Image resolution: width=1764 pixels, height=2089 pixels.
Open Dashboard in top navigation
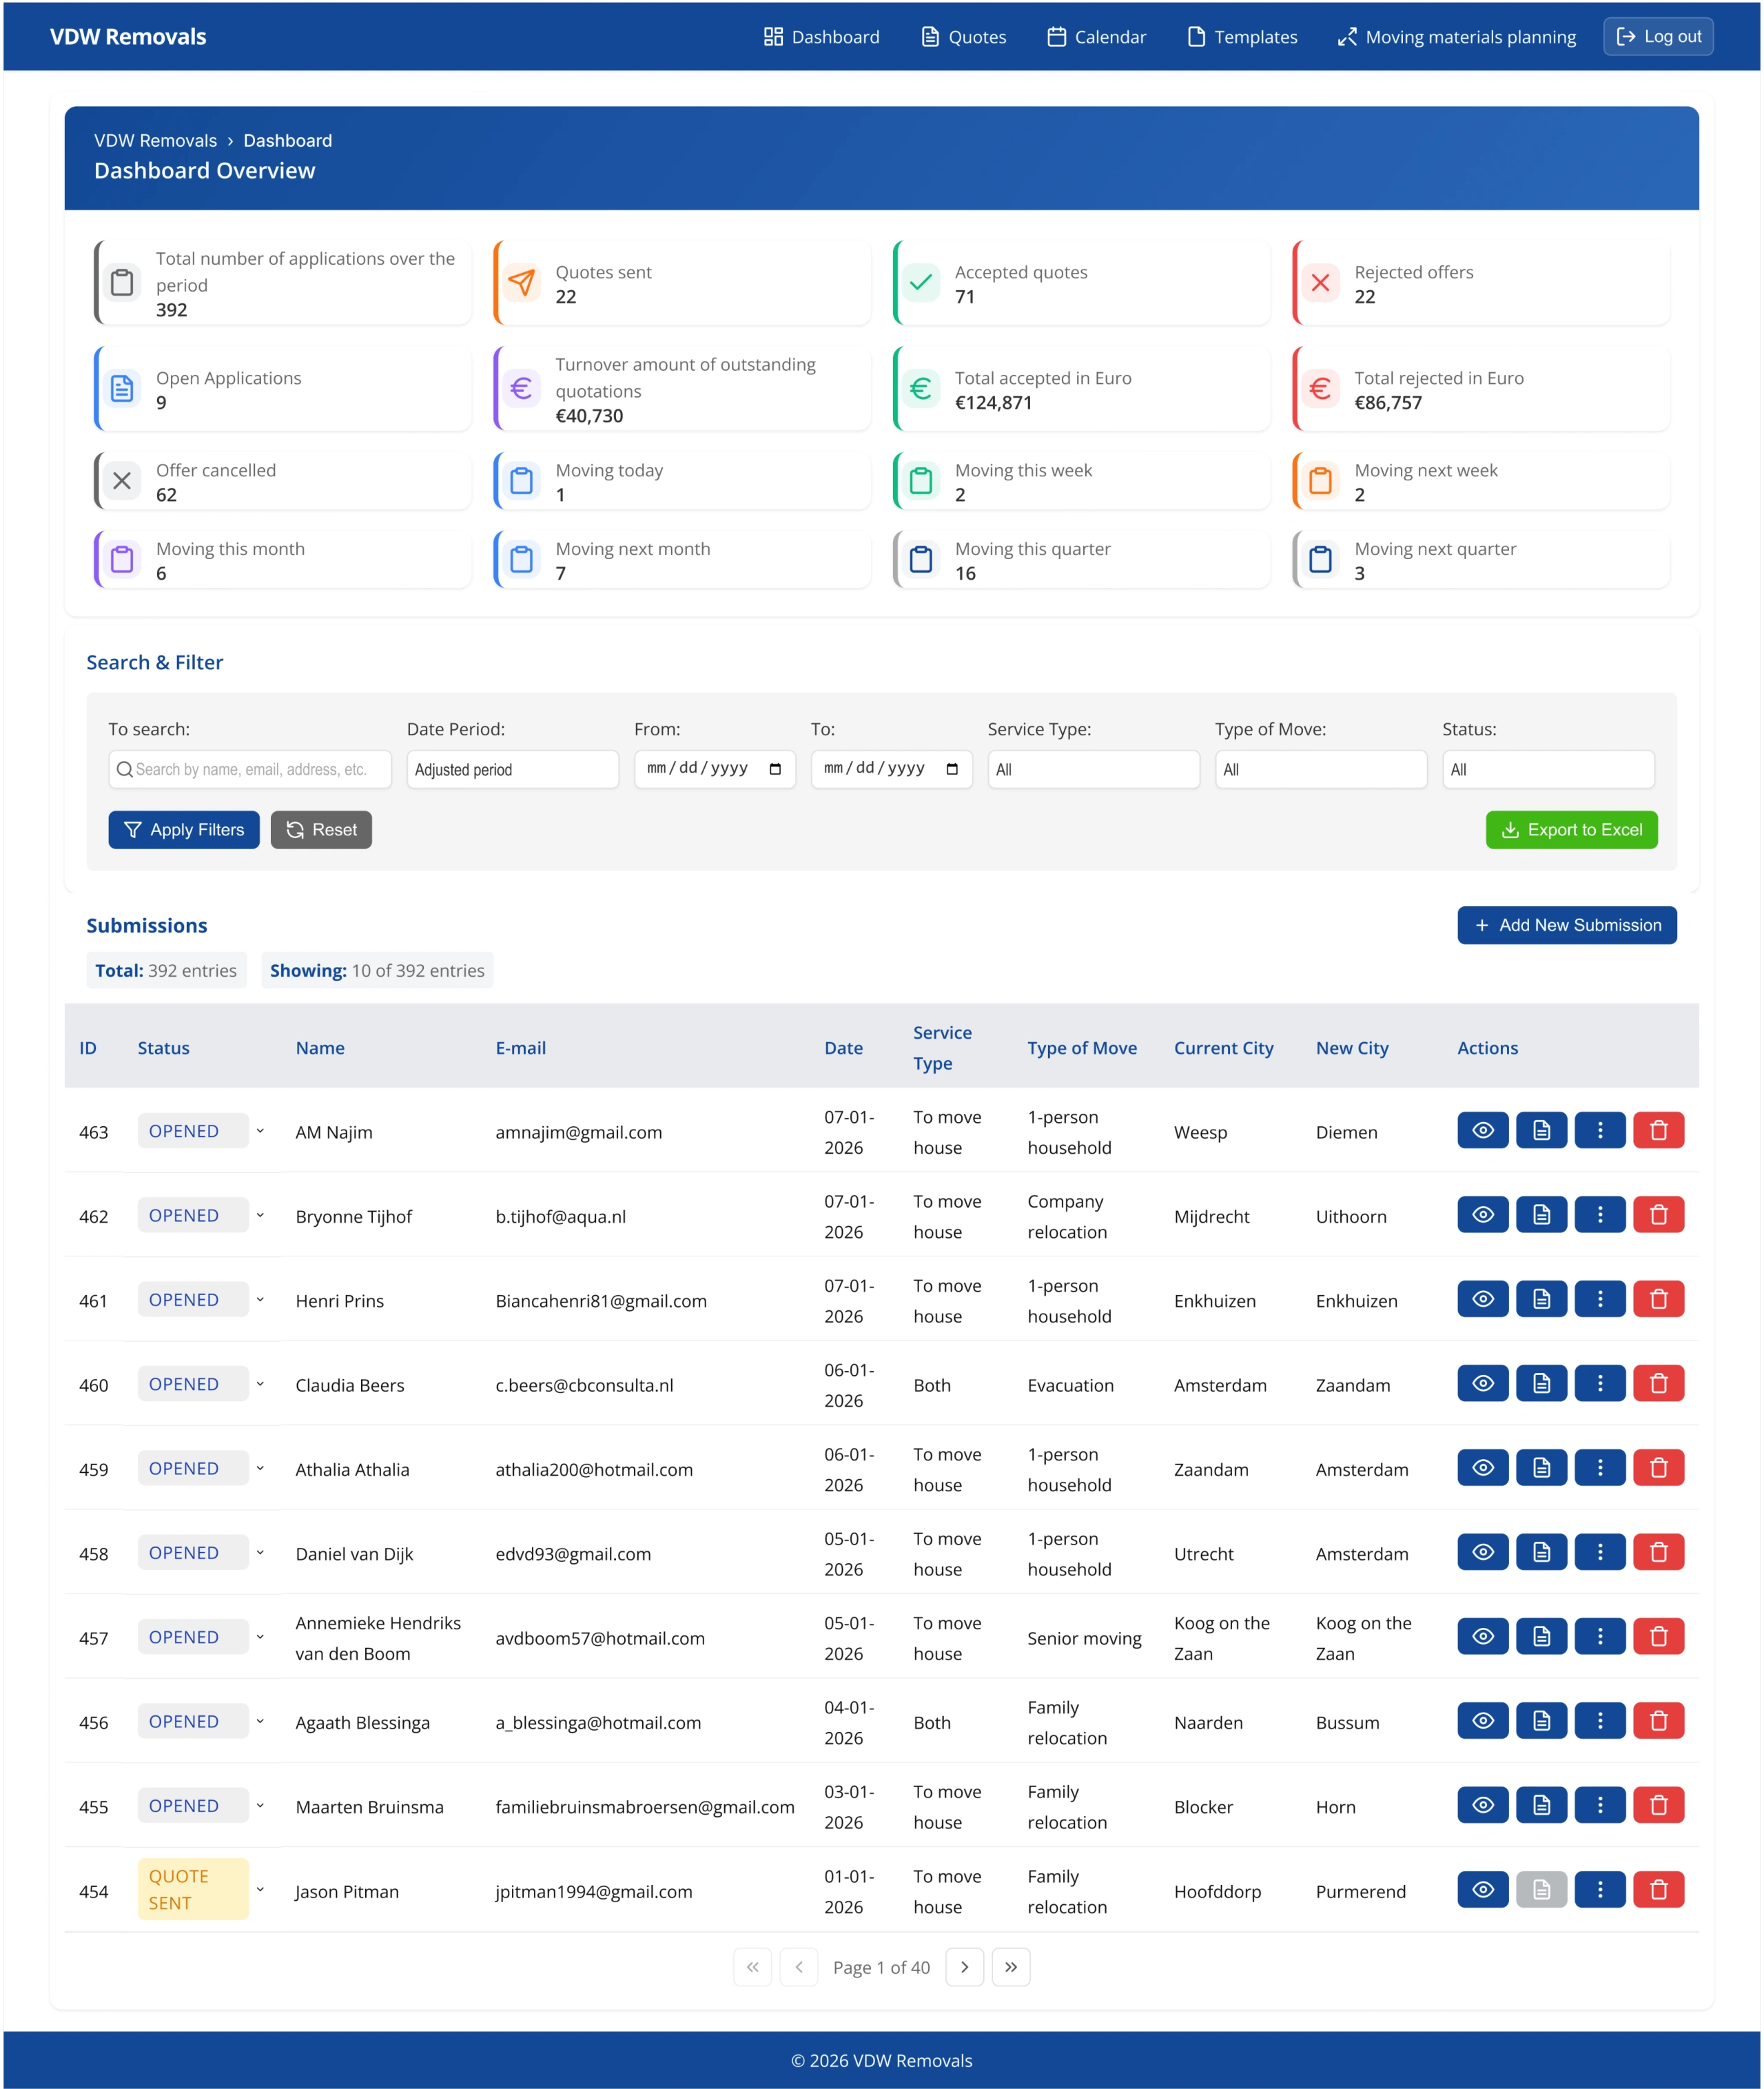[821, 37]
